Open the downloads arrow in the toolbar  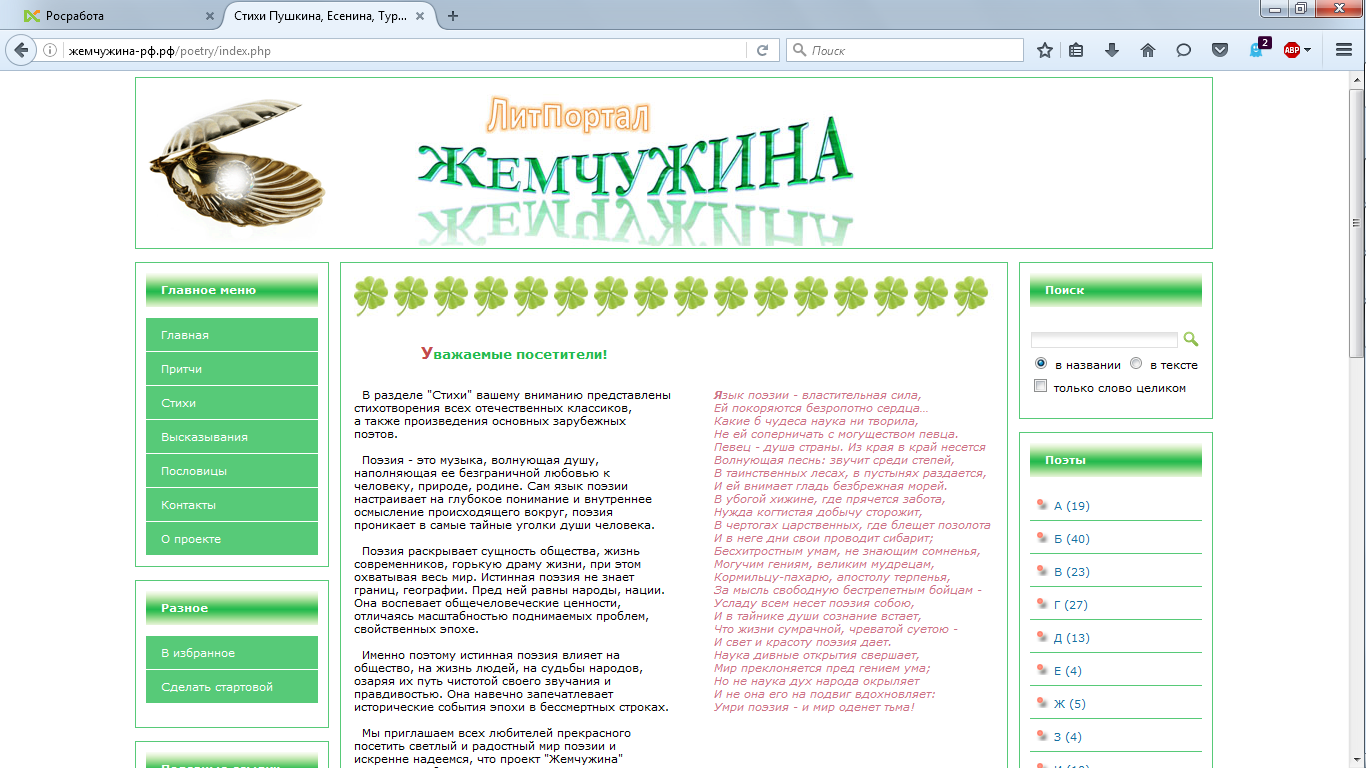(1111, 50)
